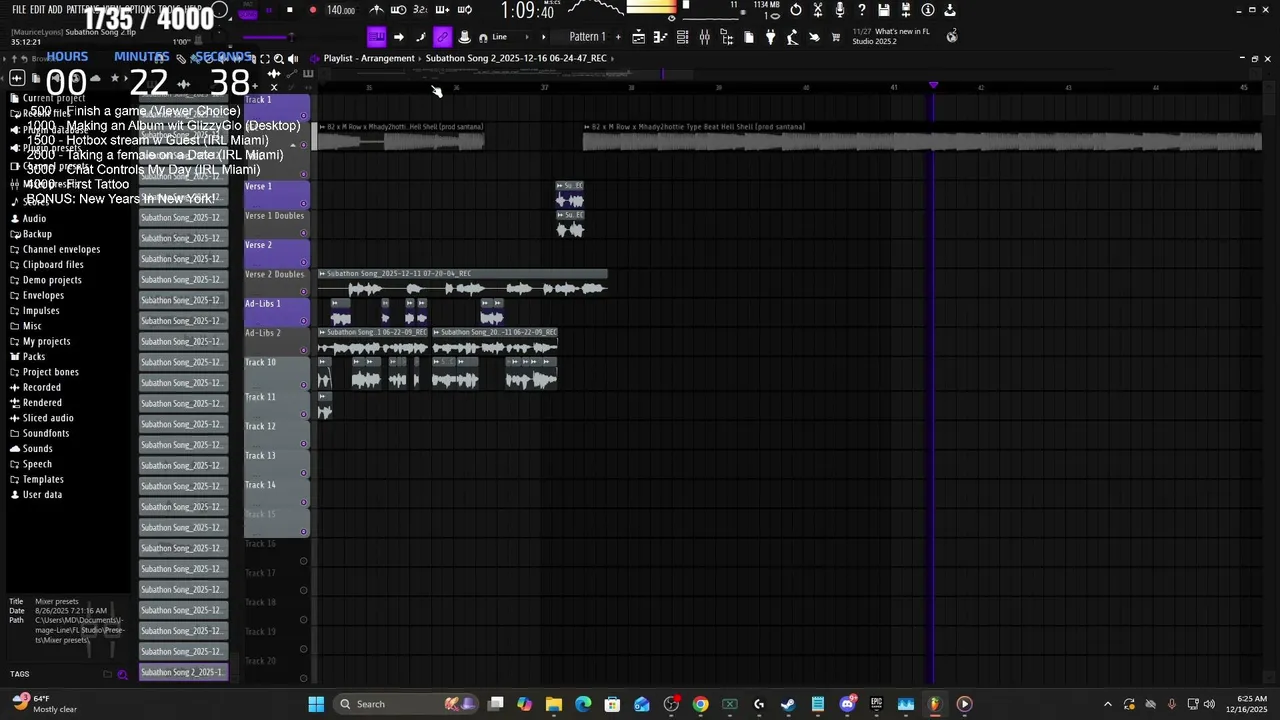
Task: Click the red Record button
Action: [x=313, y=10]
